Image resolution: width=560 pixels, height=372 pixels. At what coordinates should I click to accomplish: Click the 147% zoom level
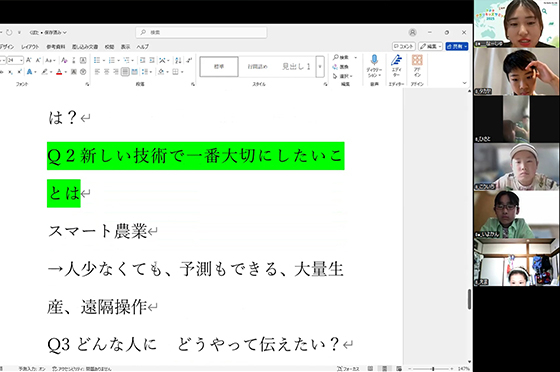(464, 368)
